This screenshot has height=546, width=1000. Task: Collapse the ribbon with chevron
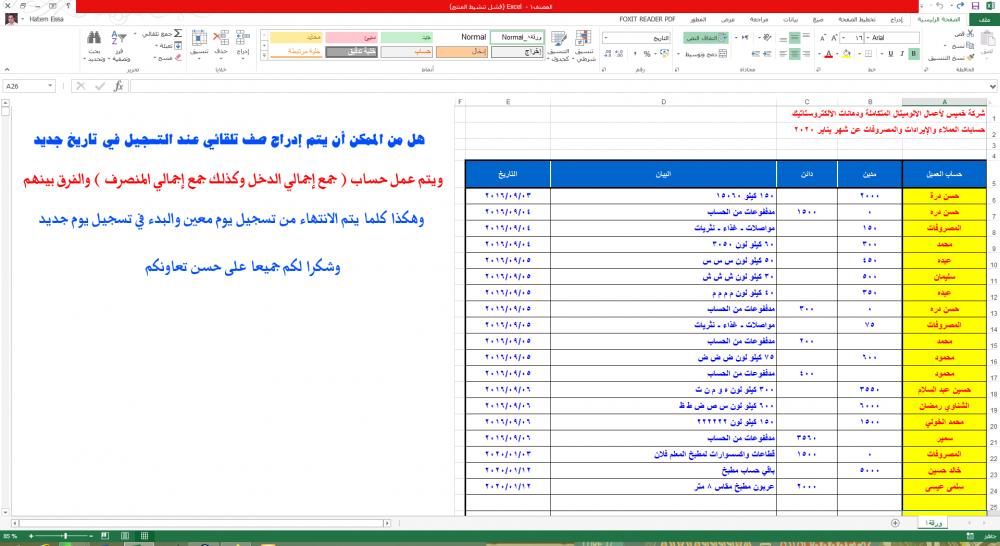point(6,69)
